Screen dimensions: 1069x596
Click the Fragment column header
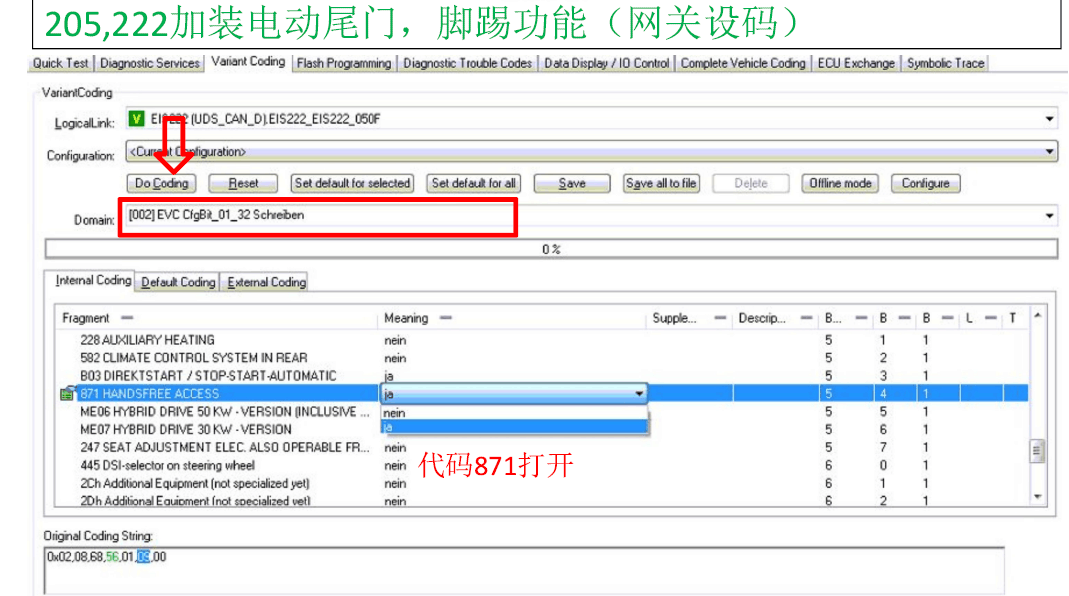point(86,318)
